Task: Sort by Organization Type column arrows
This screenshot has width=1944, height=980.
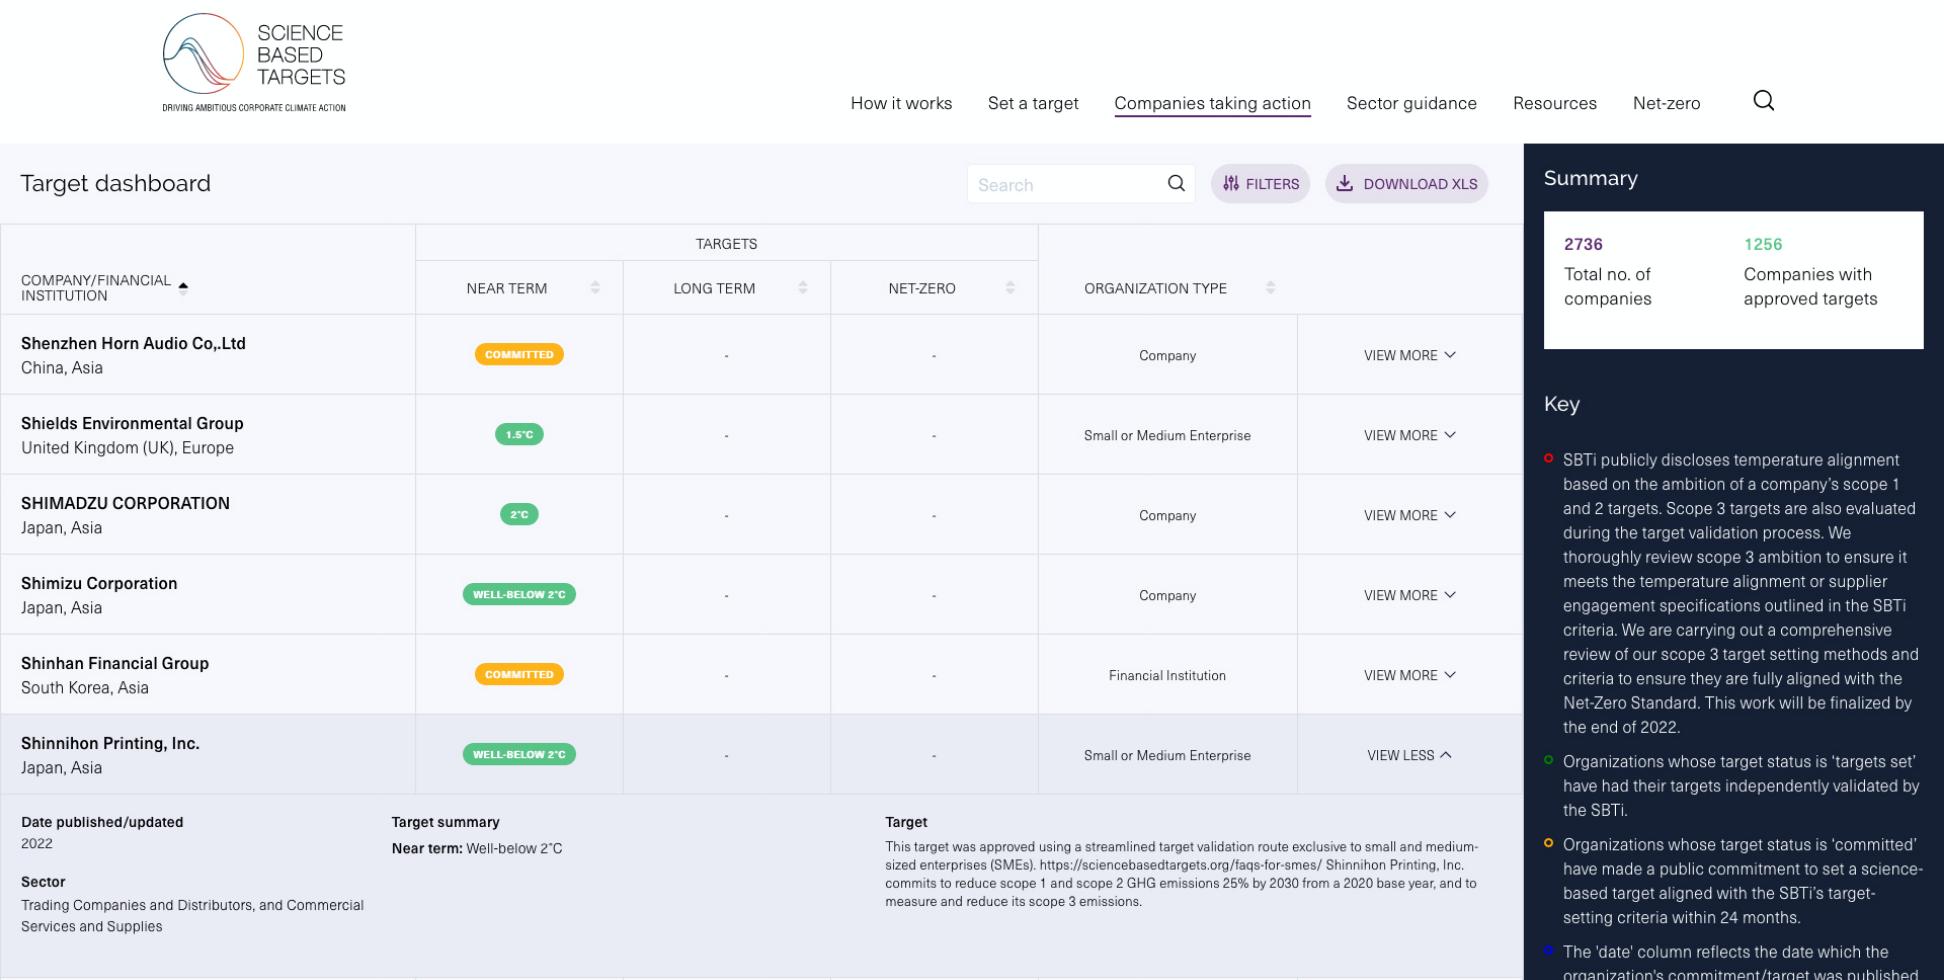Action: coord(1270,288)
